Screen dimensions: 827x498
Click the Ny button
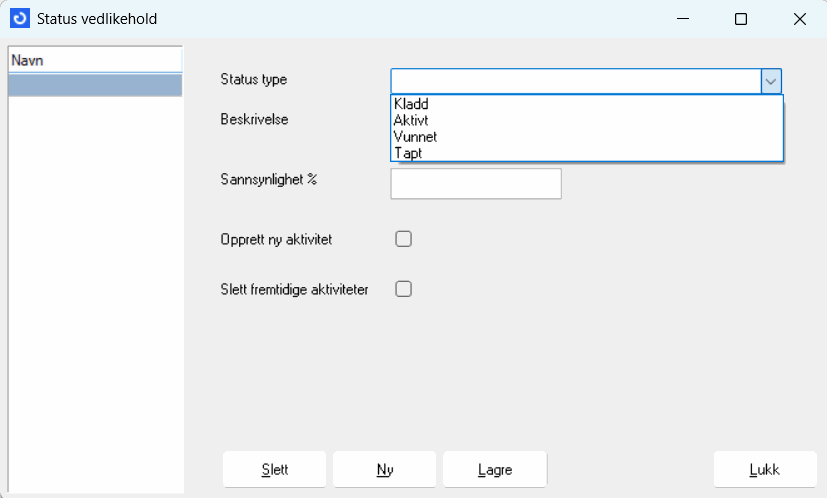coord(384,469)
